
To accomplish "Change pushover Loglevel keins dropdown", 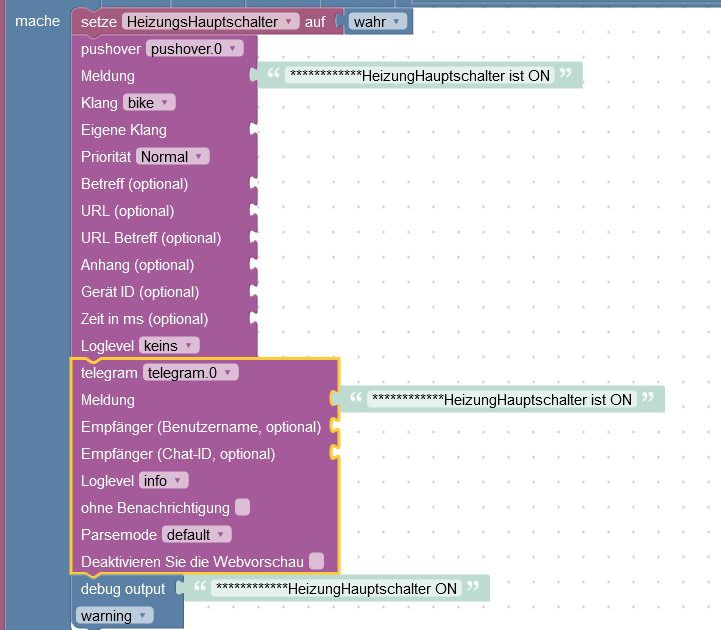I will 169,346.
